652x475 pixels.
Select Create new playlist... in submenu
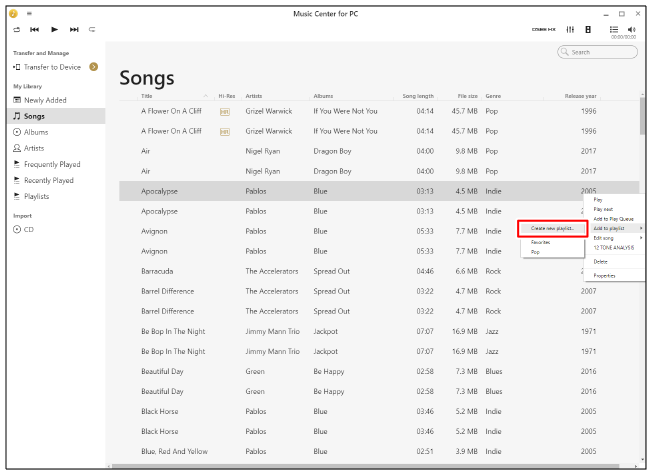(x=551, y=229)
